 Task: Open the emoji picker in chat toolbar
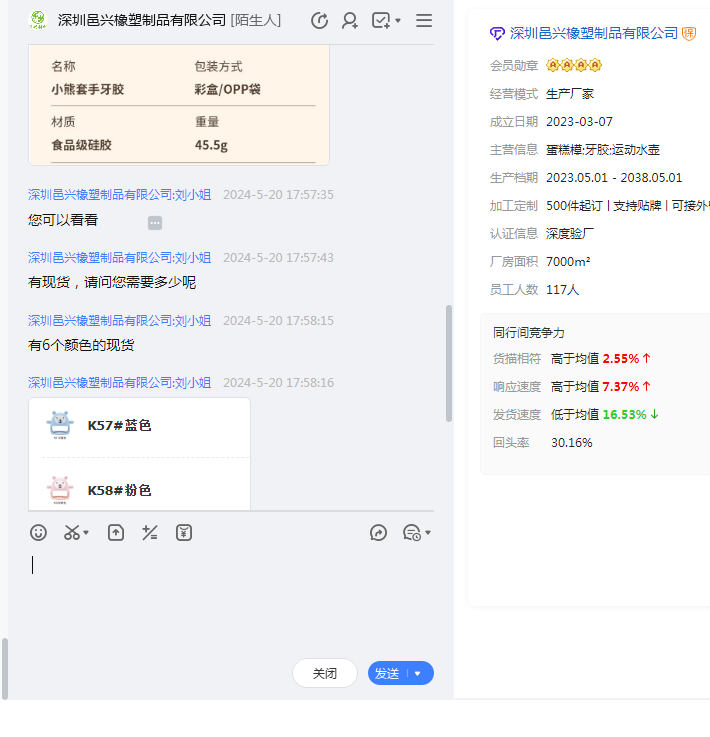[x=38, y=533]
